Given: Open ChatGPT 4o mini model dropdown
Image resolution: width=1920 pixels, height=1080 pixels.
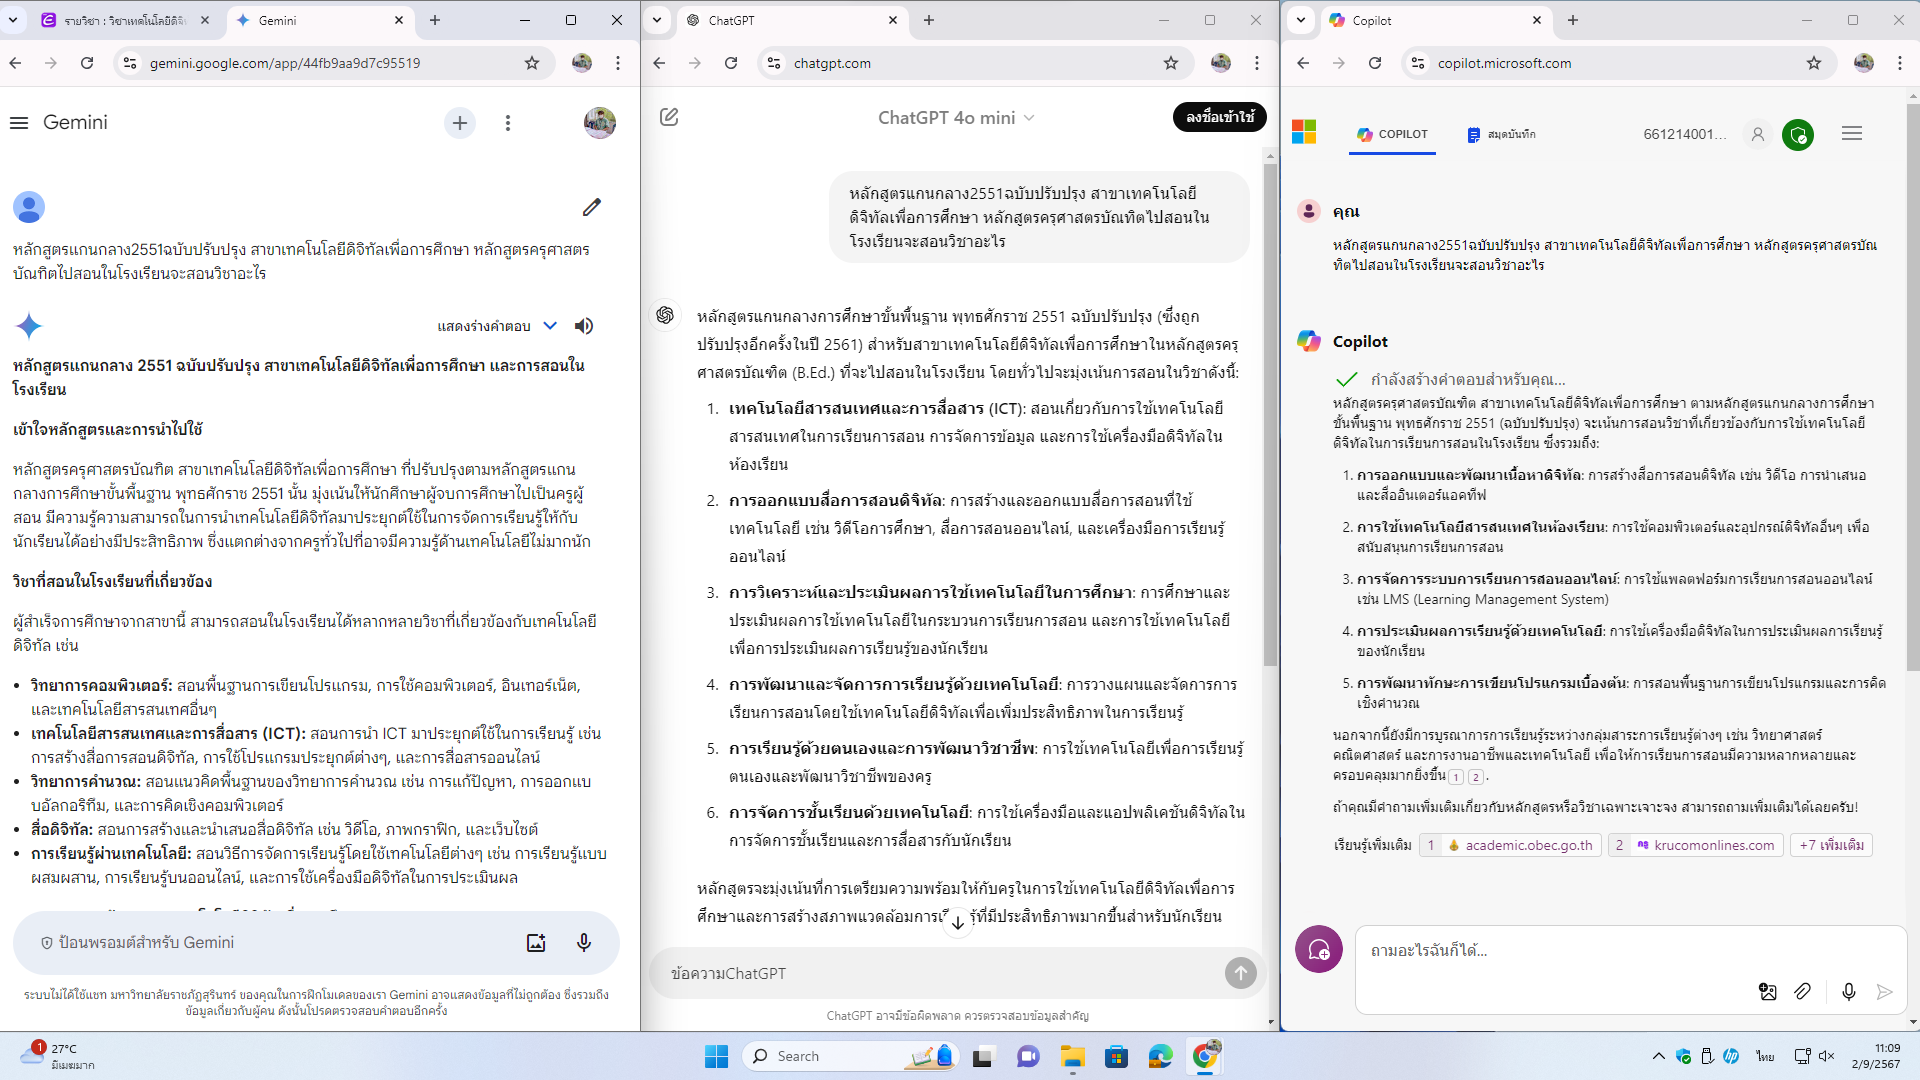Looking at the screenshot, I should point(955,118).
